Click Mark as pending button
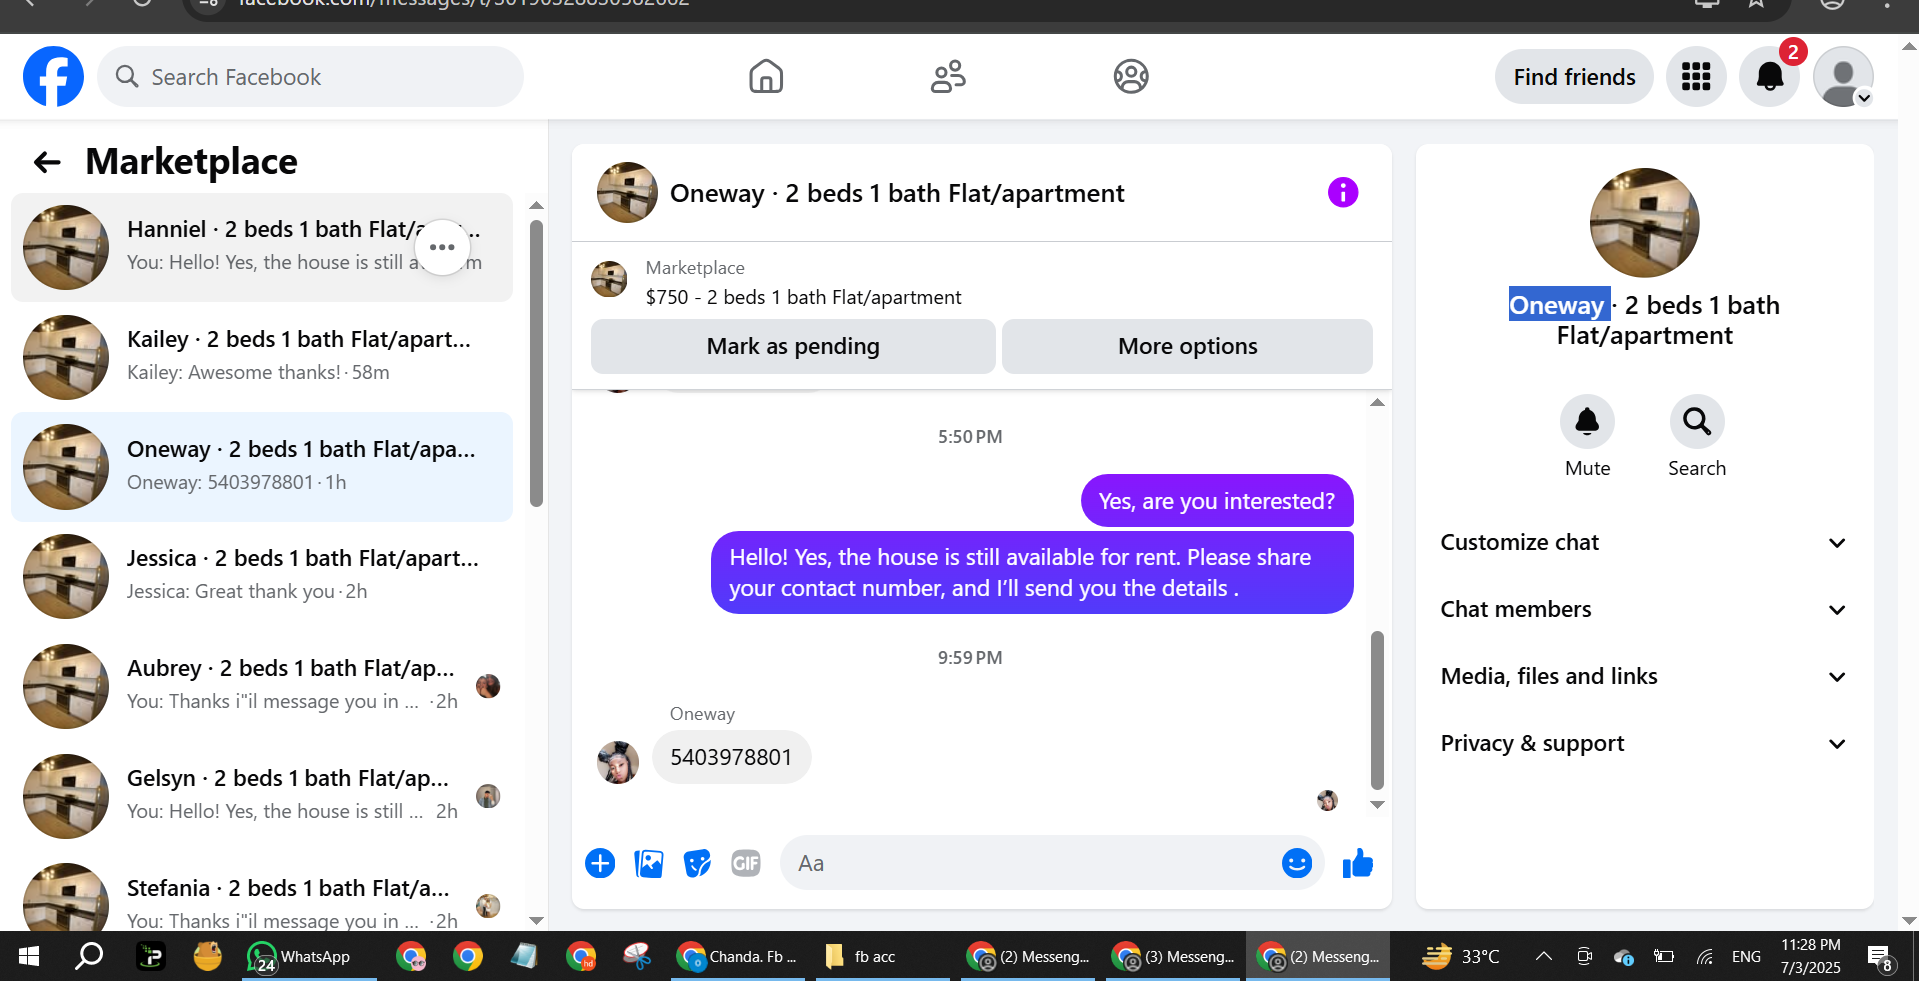Screen dimensions: 1919x981 tap(793, 346)
